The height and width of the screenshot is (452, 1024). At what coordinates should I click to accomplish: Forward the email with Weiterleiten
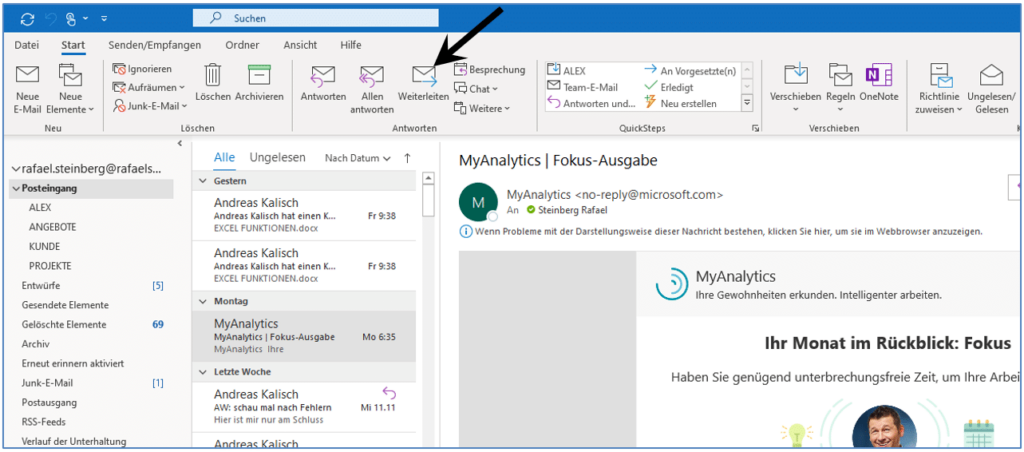[424, 83]
